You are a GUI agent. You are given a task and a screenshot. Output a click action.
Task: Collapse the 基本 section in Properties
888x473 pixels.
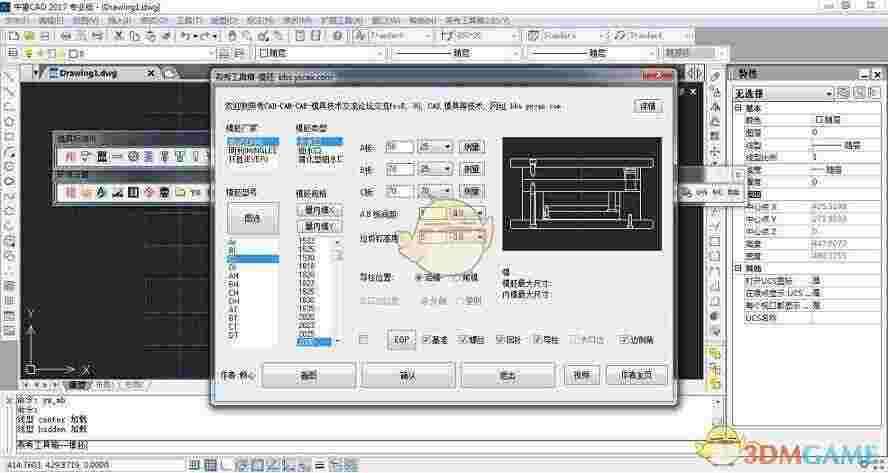tap(738, 108)
